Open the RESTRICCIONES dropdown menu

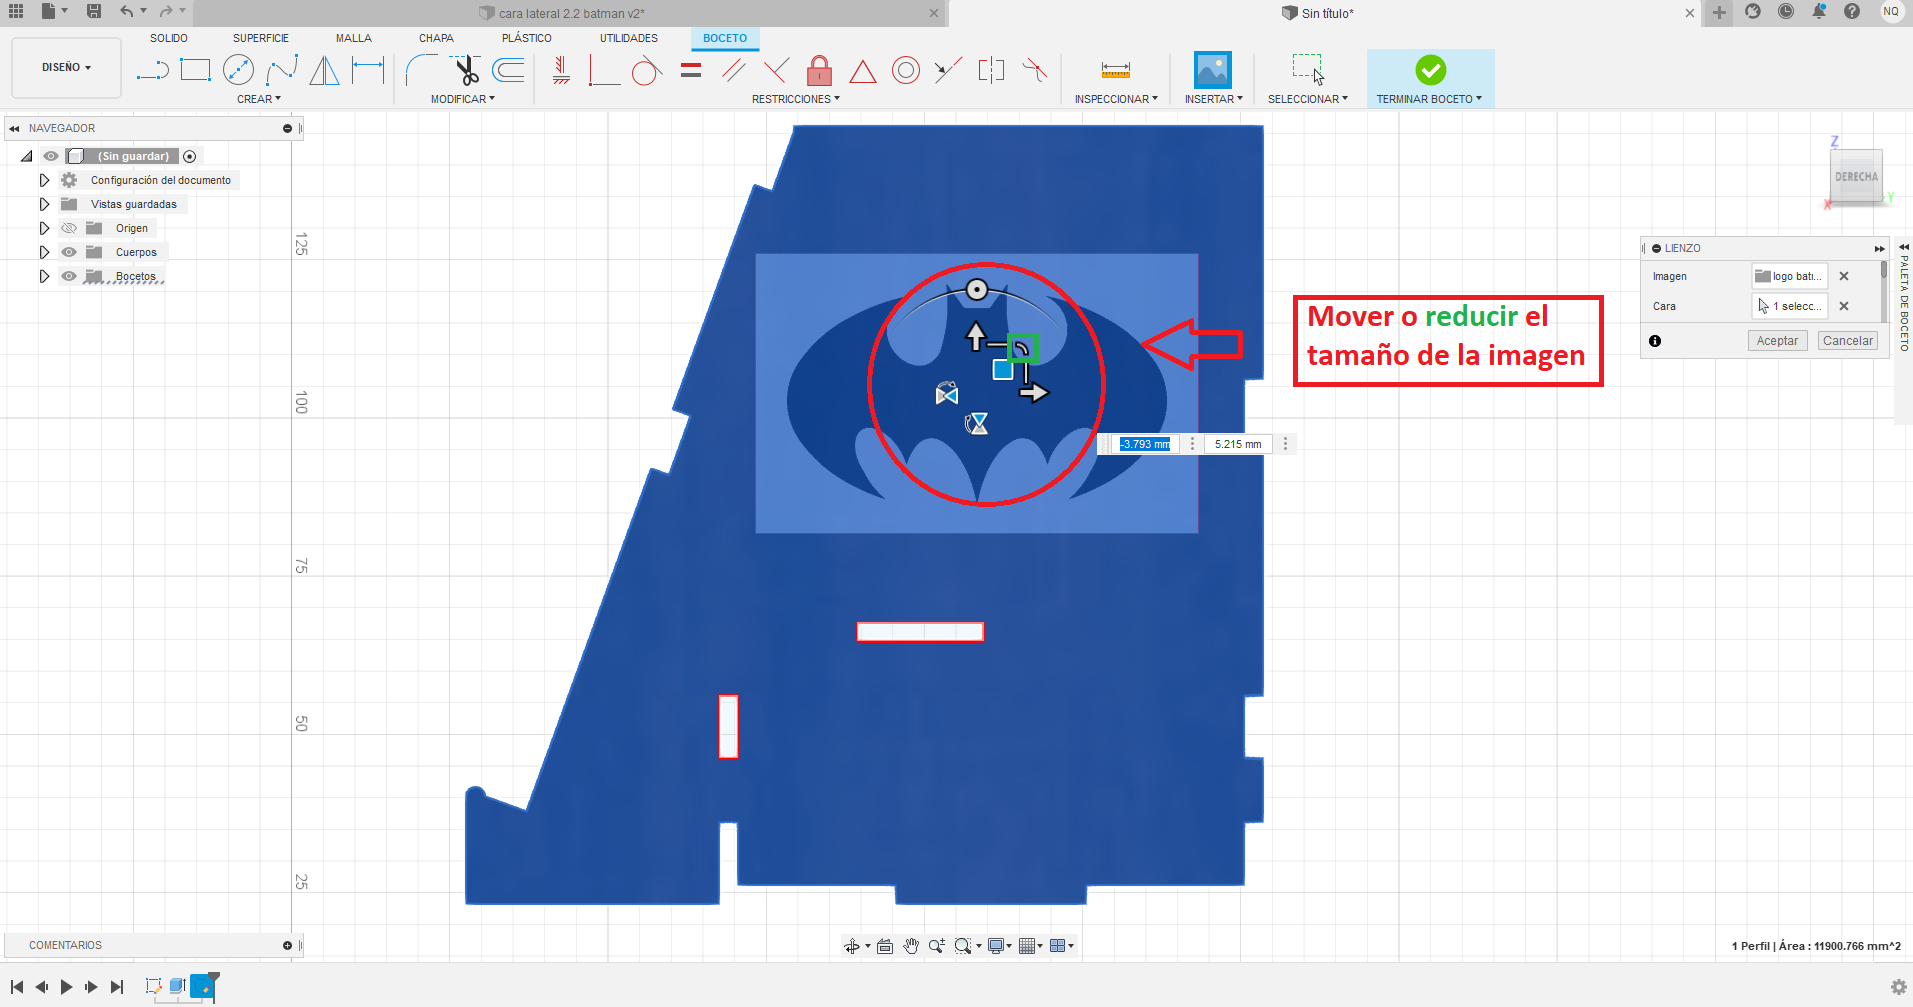(x=796, y=99)
